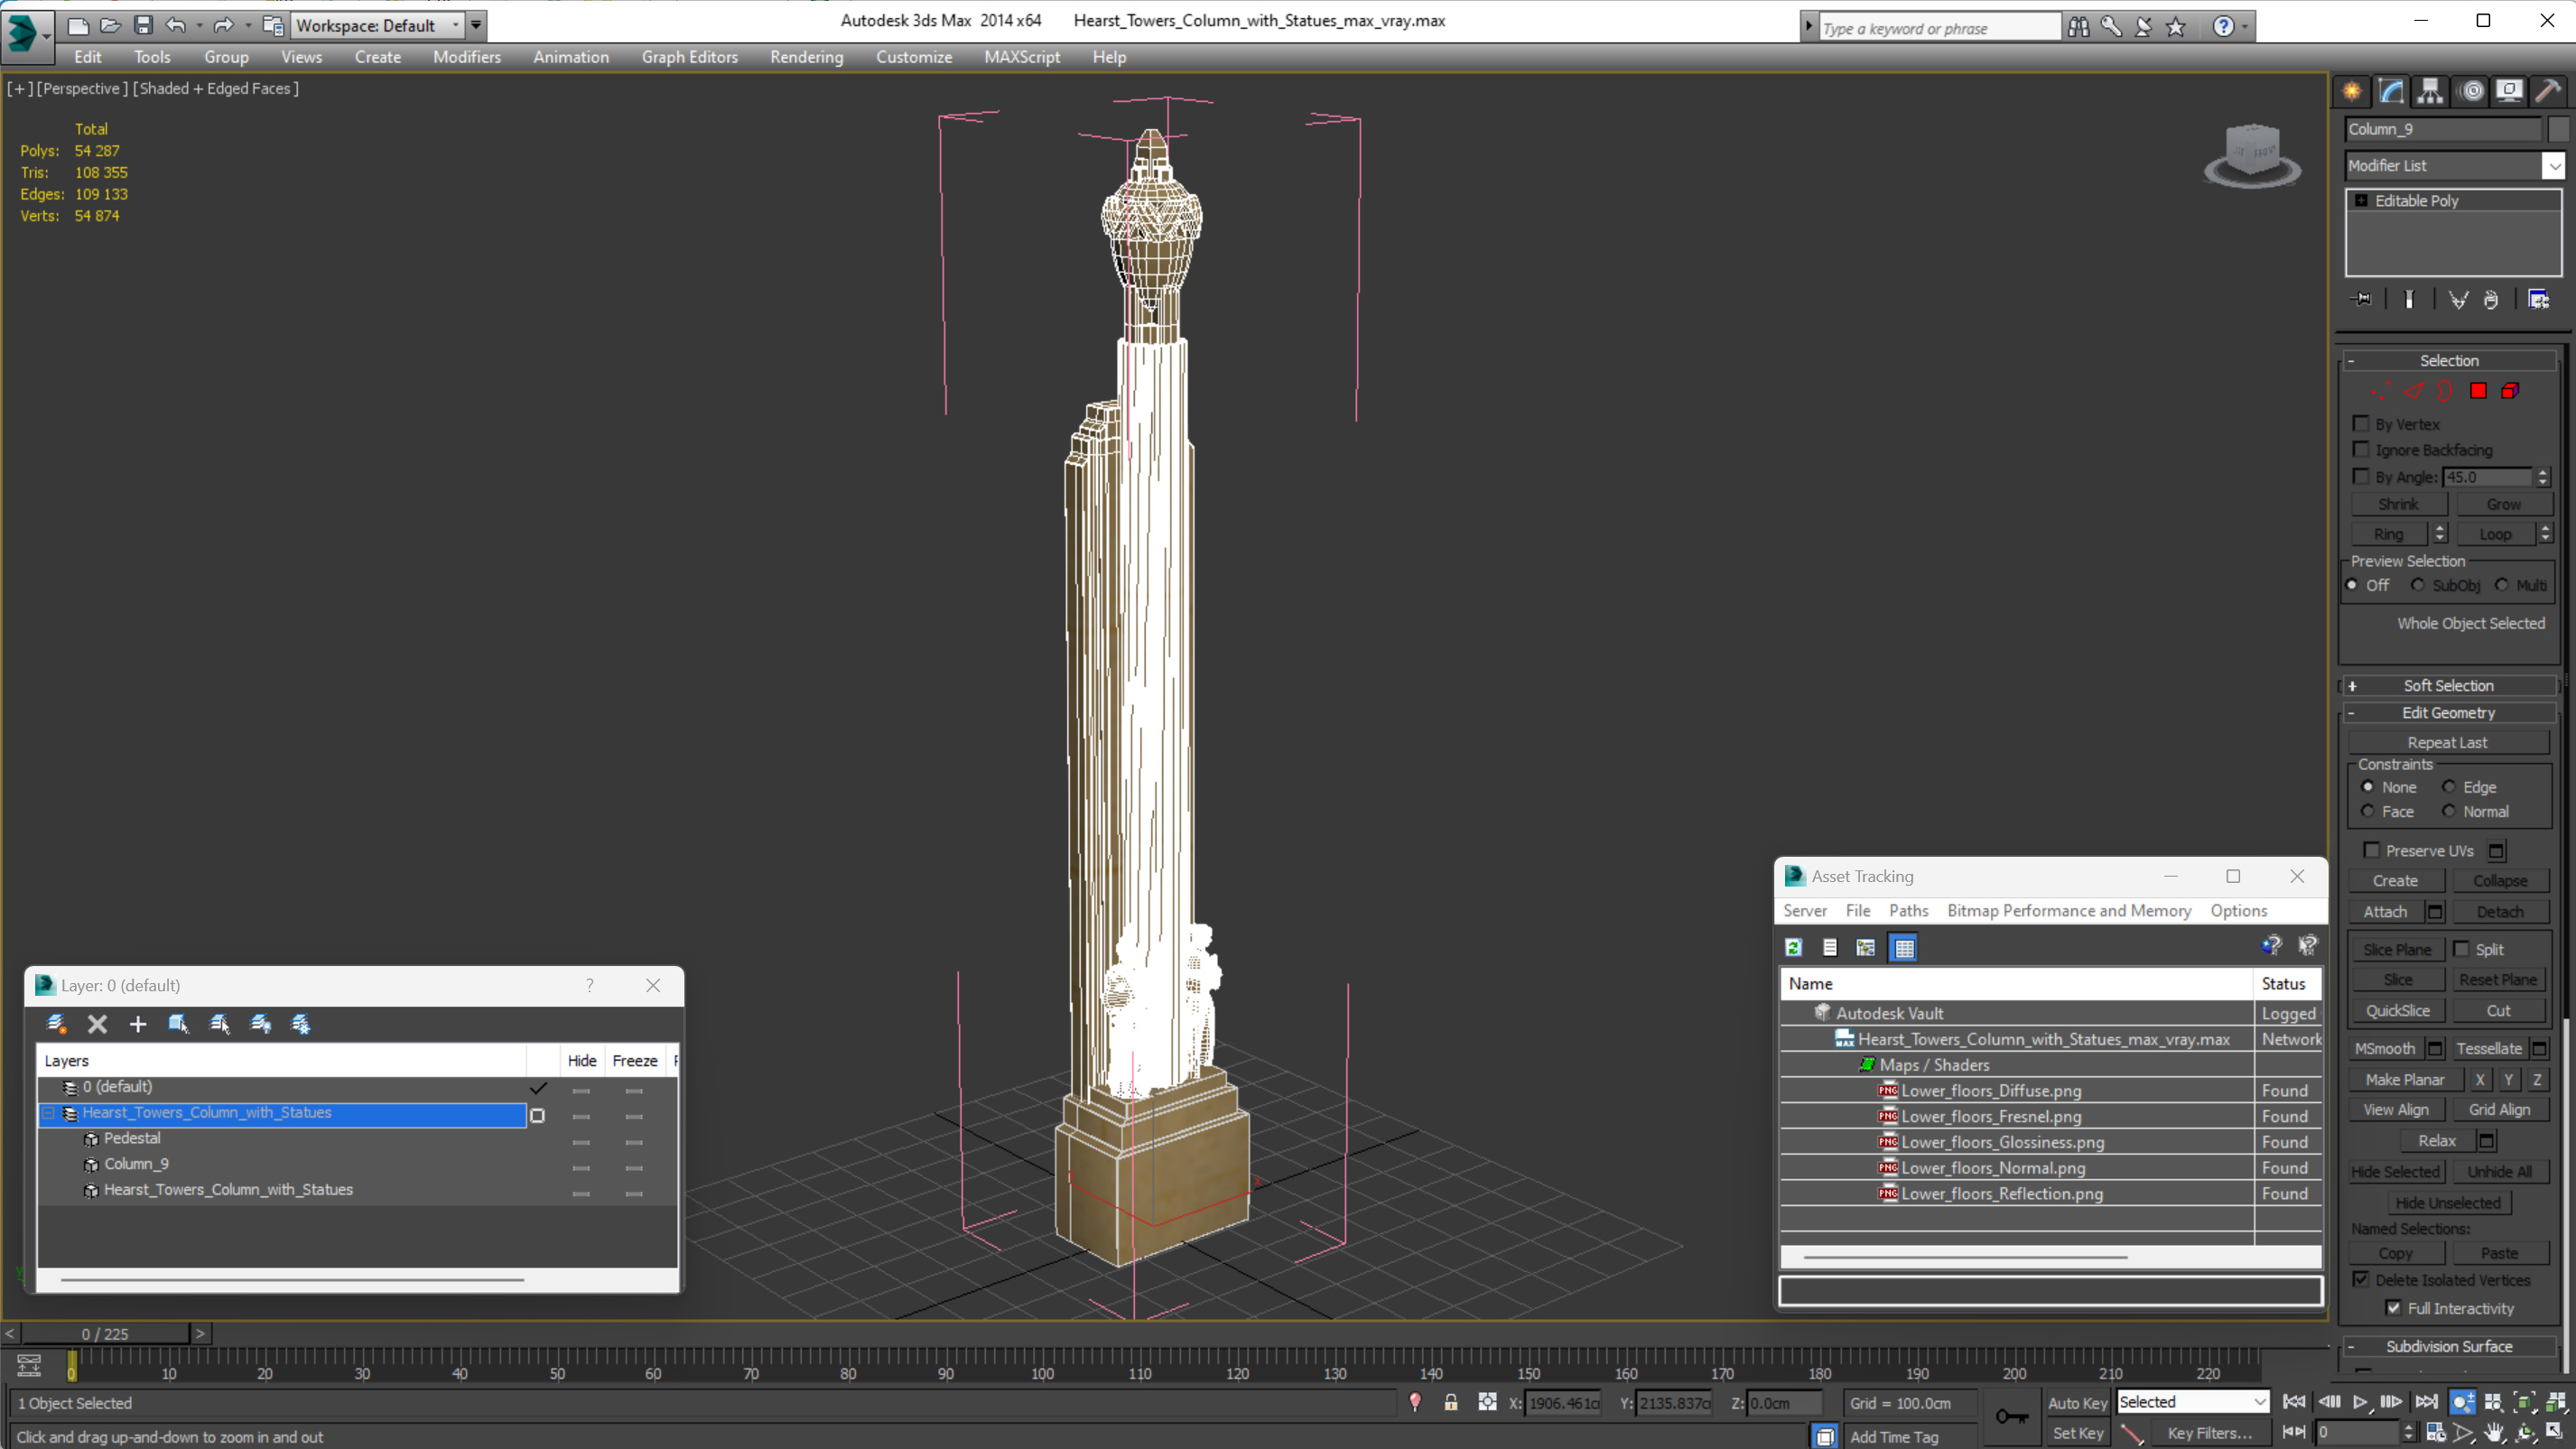Click Refresh icon in Asset Tracking
The image size is (2576, 1449).
point(1794,947)
